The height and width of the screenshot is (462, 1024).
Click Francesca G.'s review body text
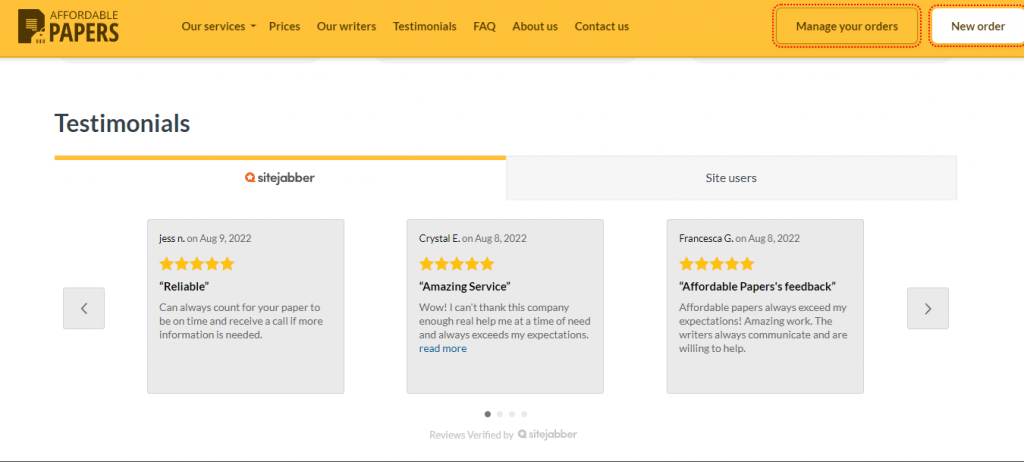pos(763,328)
